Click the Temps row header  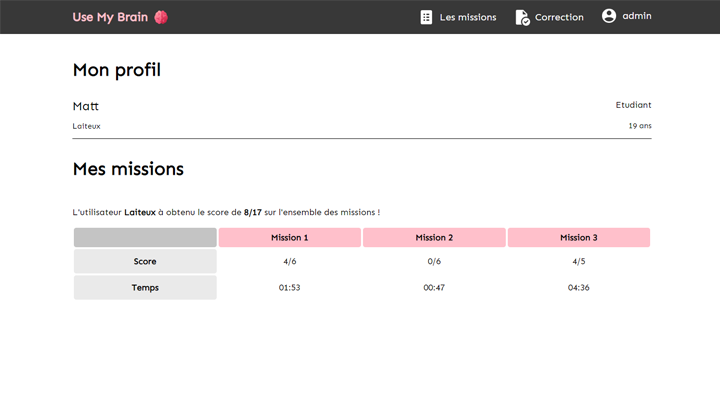click(x=145, y=287)
